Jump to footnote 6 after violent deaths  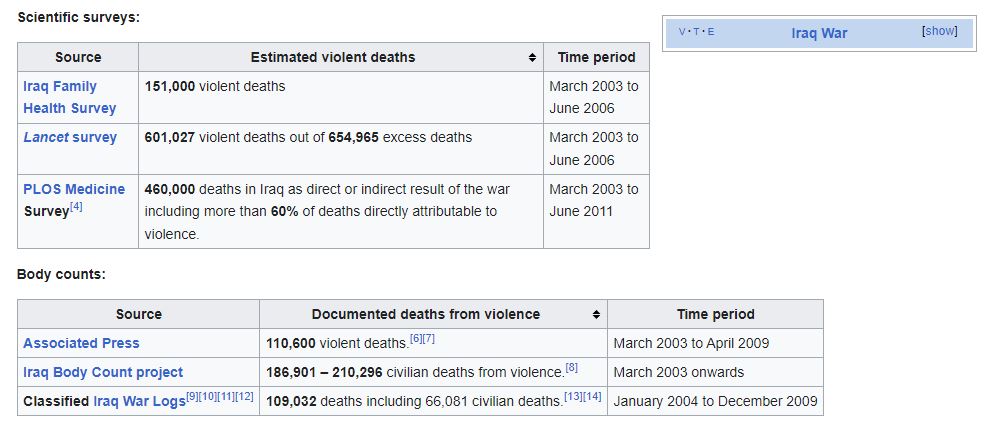click(416, 339)
